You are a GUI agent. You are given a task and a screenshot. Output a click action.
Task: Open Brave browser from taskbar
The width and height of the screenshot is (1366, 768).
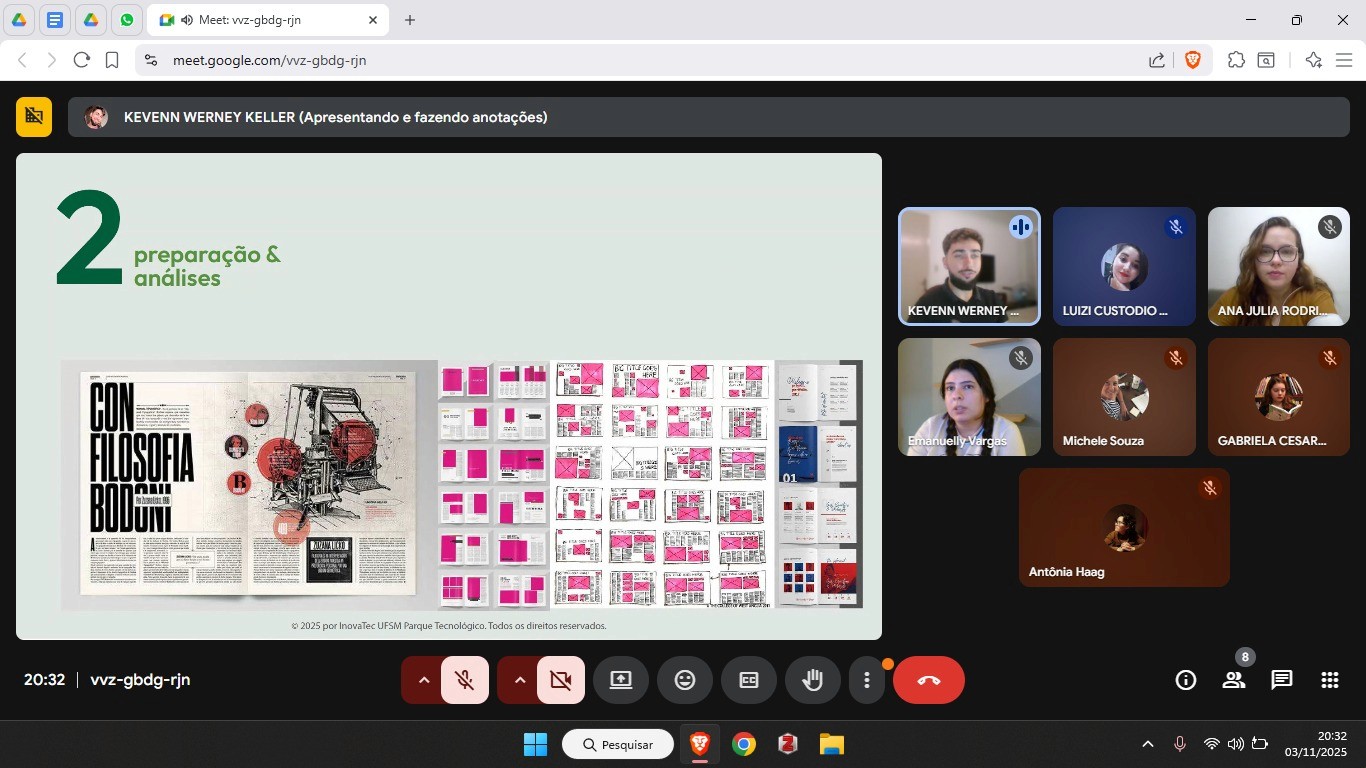point(699,744)
